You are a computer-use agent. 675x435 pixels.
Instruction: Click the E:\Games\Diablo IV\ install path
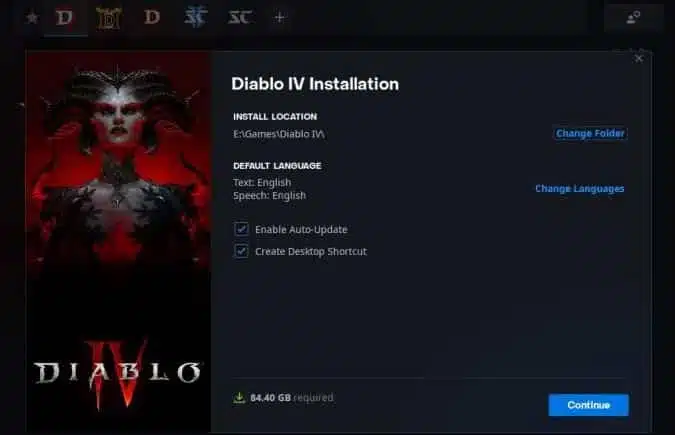coord(279,134)
